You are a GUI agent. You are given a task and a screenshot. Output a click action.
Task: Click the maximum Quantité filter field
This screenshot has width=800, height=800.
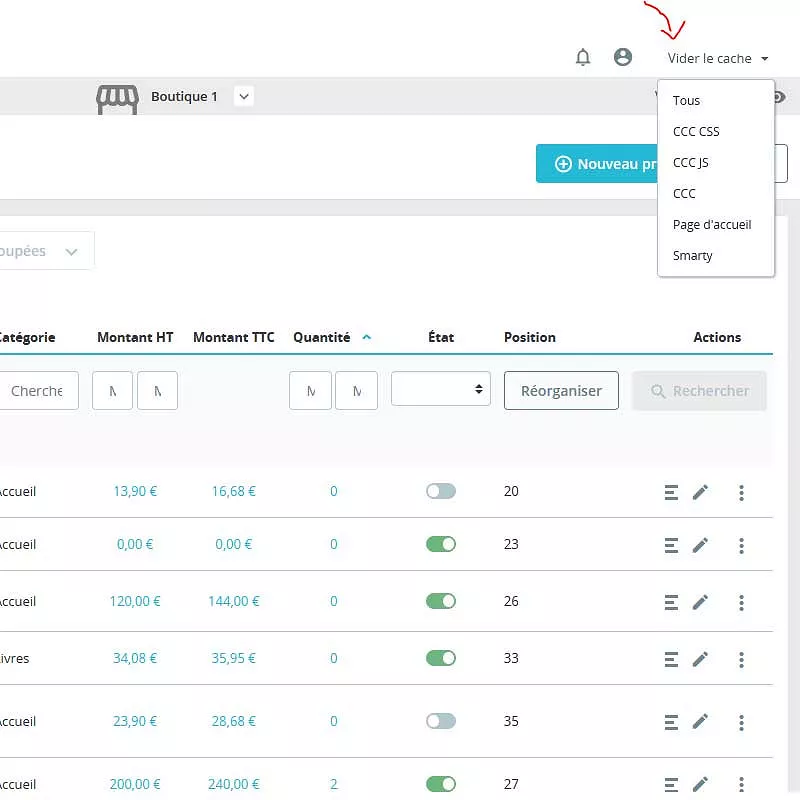[356, 391]
